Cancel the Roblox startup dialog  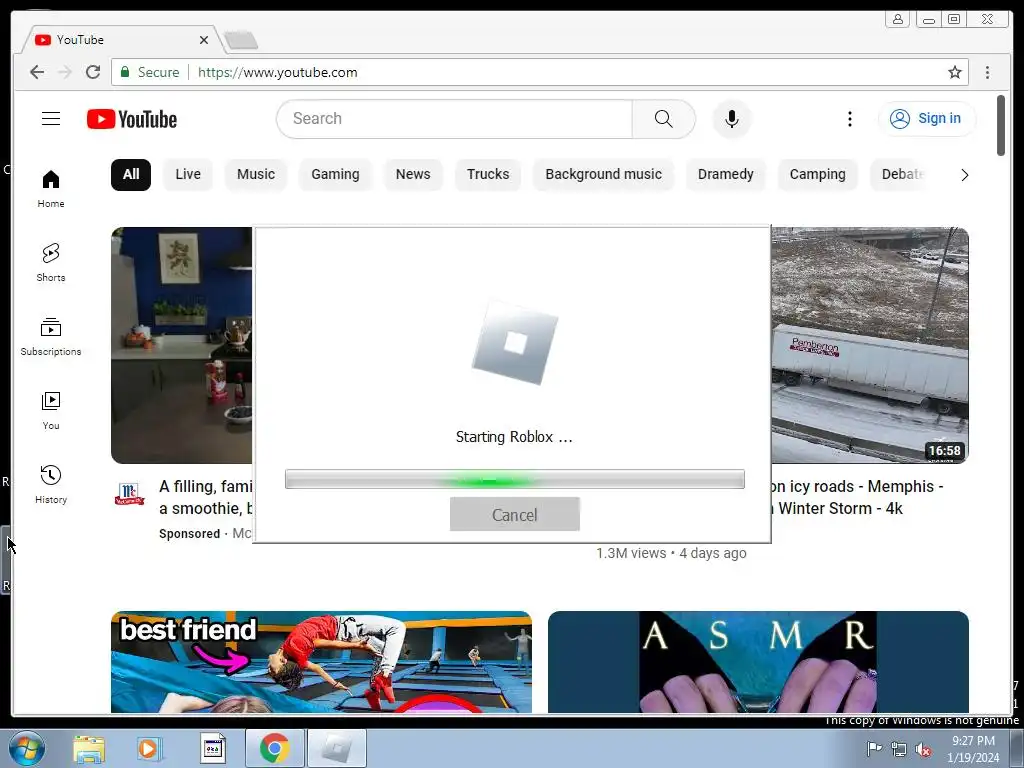coord(515,515)
